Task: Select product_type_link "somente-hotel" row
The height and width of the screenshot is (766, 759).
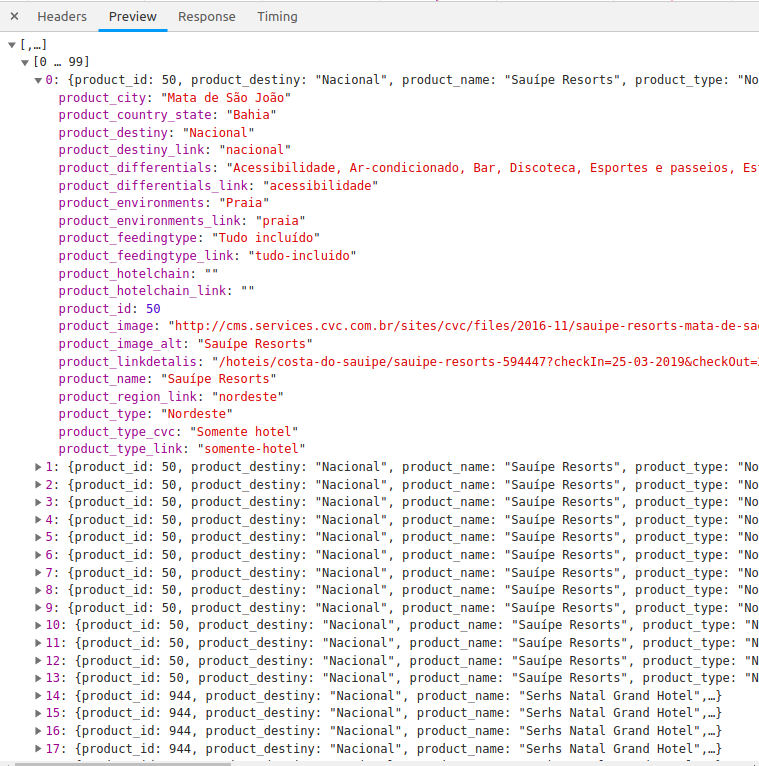Action: click(x=182, y=449)
